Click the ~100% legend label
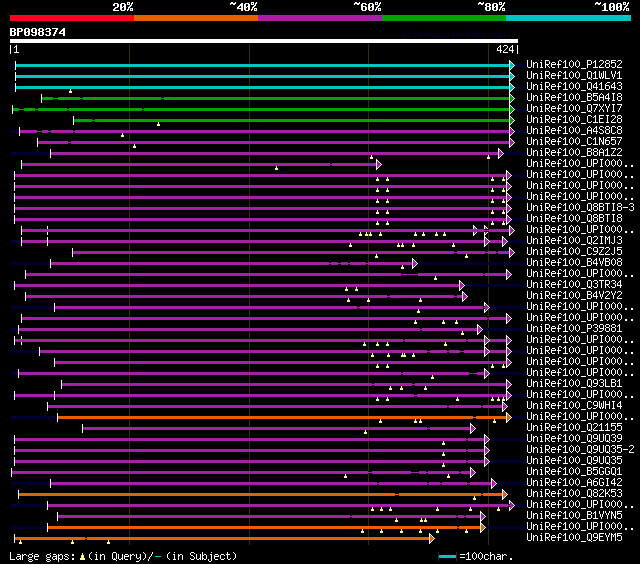The height and width of the screenshot is (564, 640). (611, 7)
